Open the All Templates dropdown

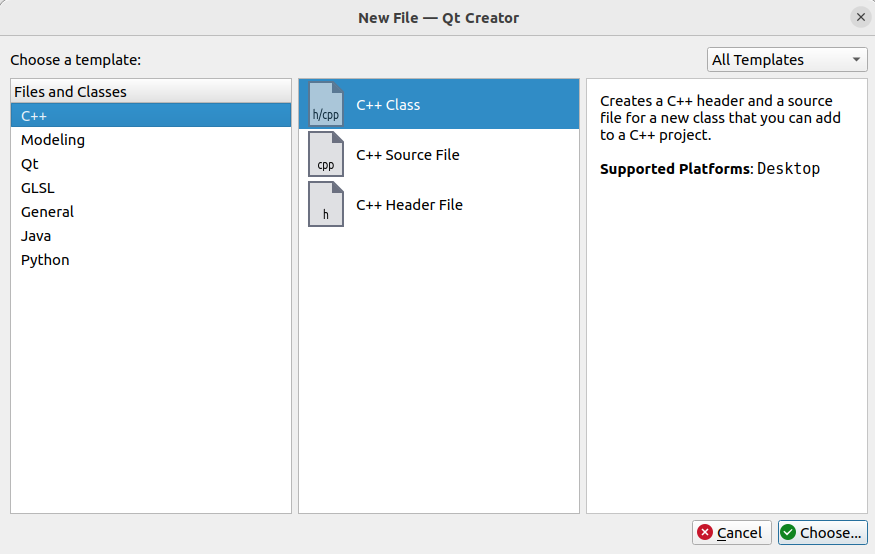pos(787,60)
